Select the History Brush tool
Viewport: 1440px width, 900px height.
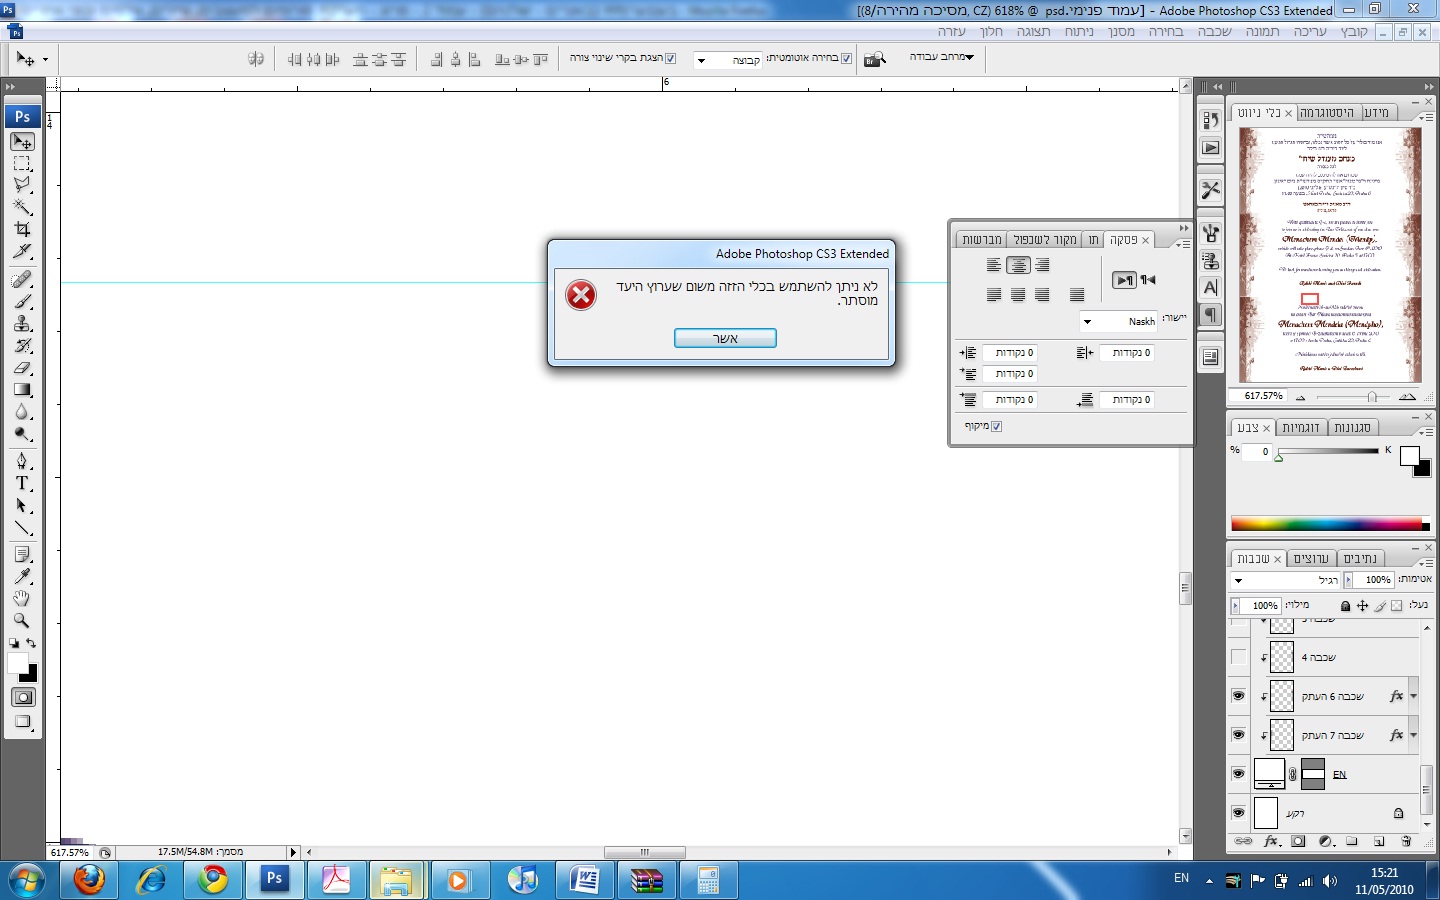(x=22, y=345)
